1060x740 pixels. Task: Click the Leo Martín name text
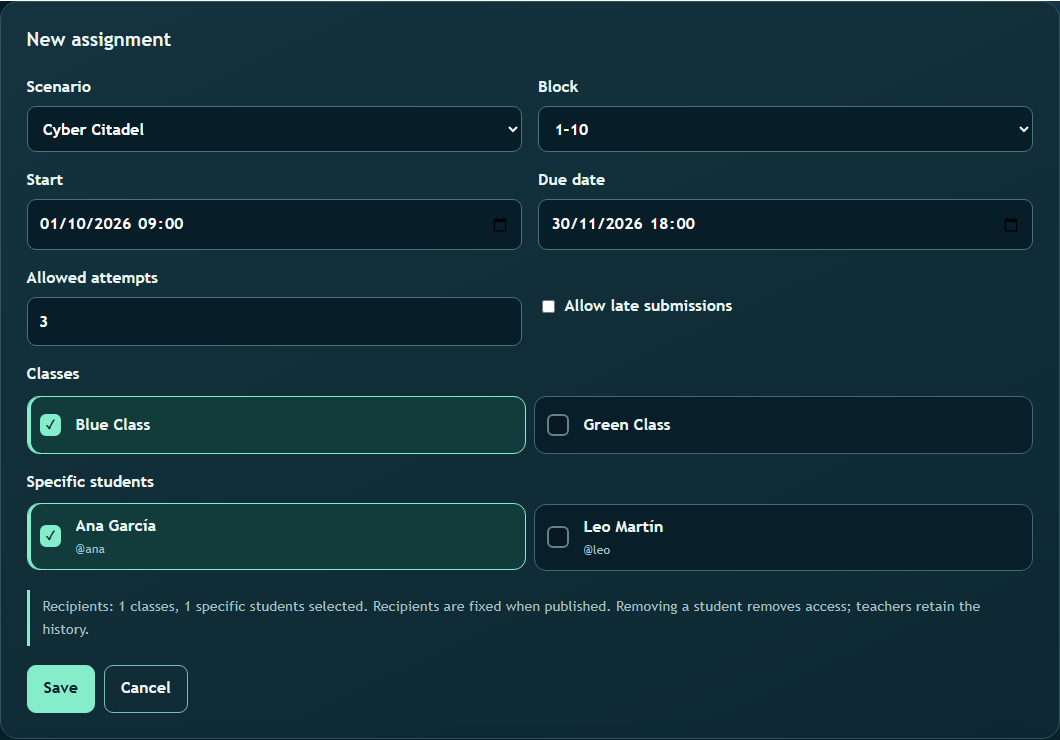coord(623,526)
